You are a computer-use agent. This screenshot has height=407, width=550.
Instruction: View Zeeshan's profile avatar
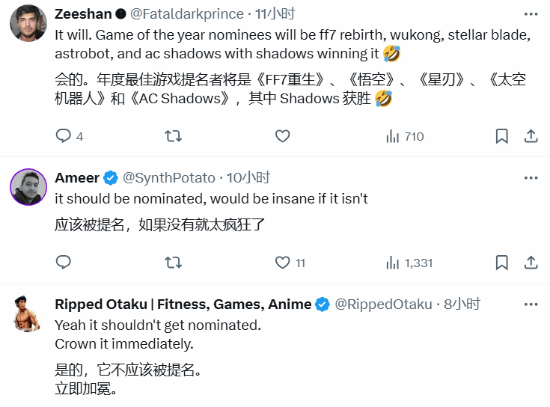coord(28,23)
